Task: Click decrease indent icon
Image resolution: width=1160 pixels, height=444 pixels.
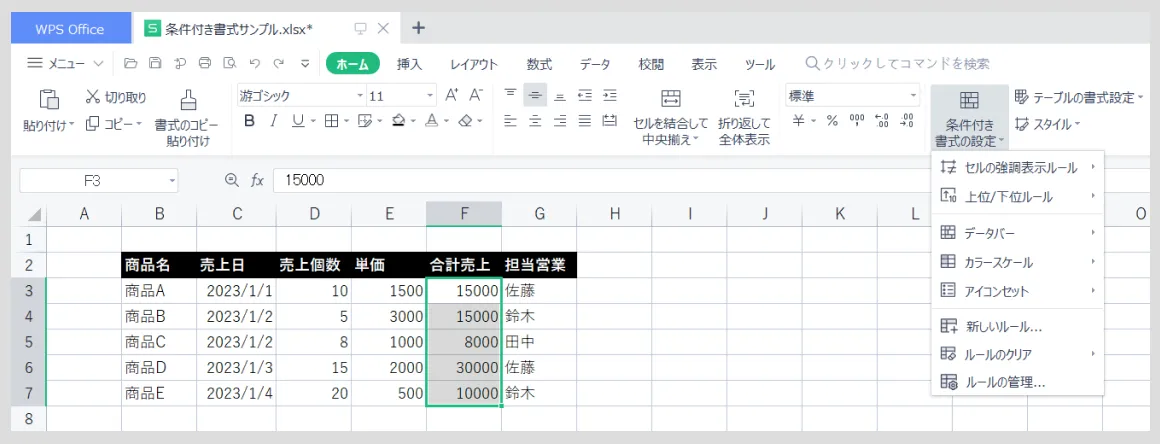Action: pyautogui.click(x=584, y=95)
